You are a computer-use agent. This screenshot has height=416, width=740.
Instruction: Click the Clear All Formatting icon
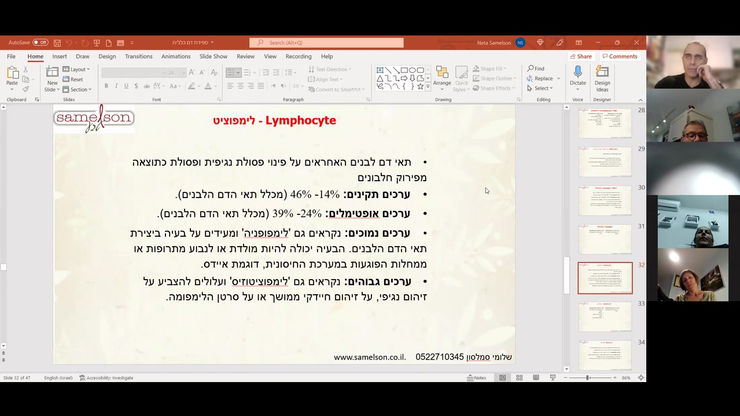(x=214, y=72)
